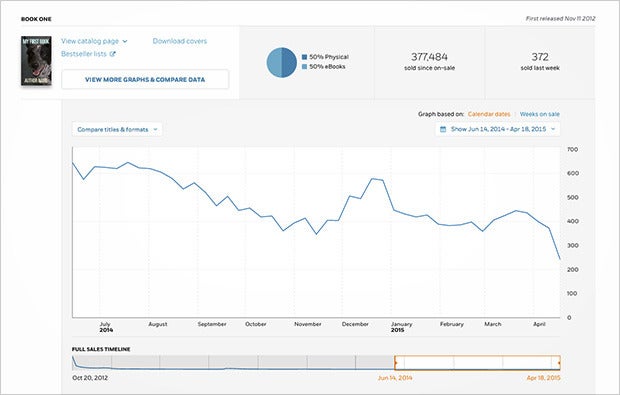Viewport: 620px width, 395px height.
Task: Click View More Graphs & Compare Data button
Action: coord(145,79)
